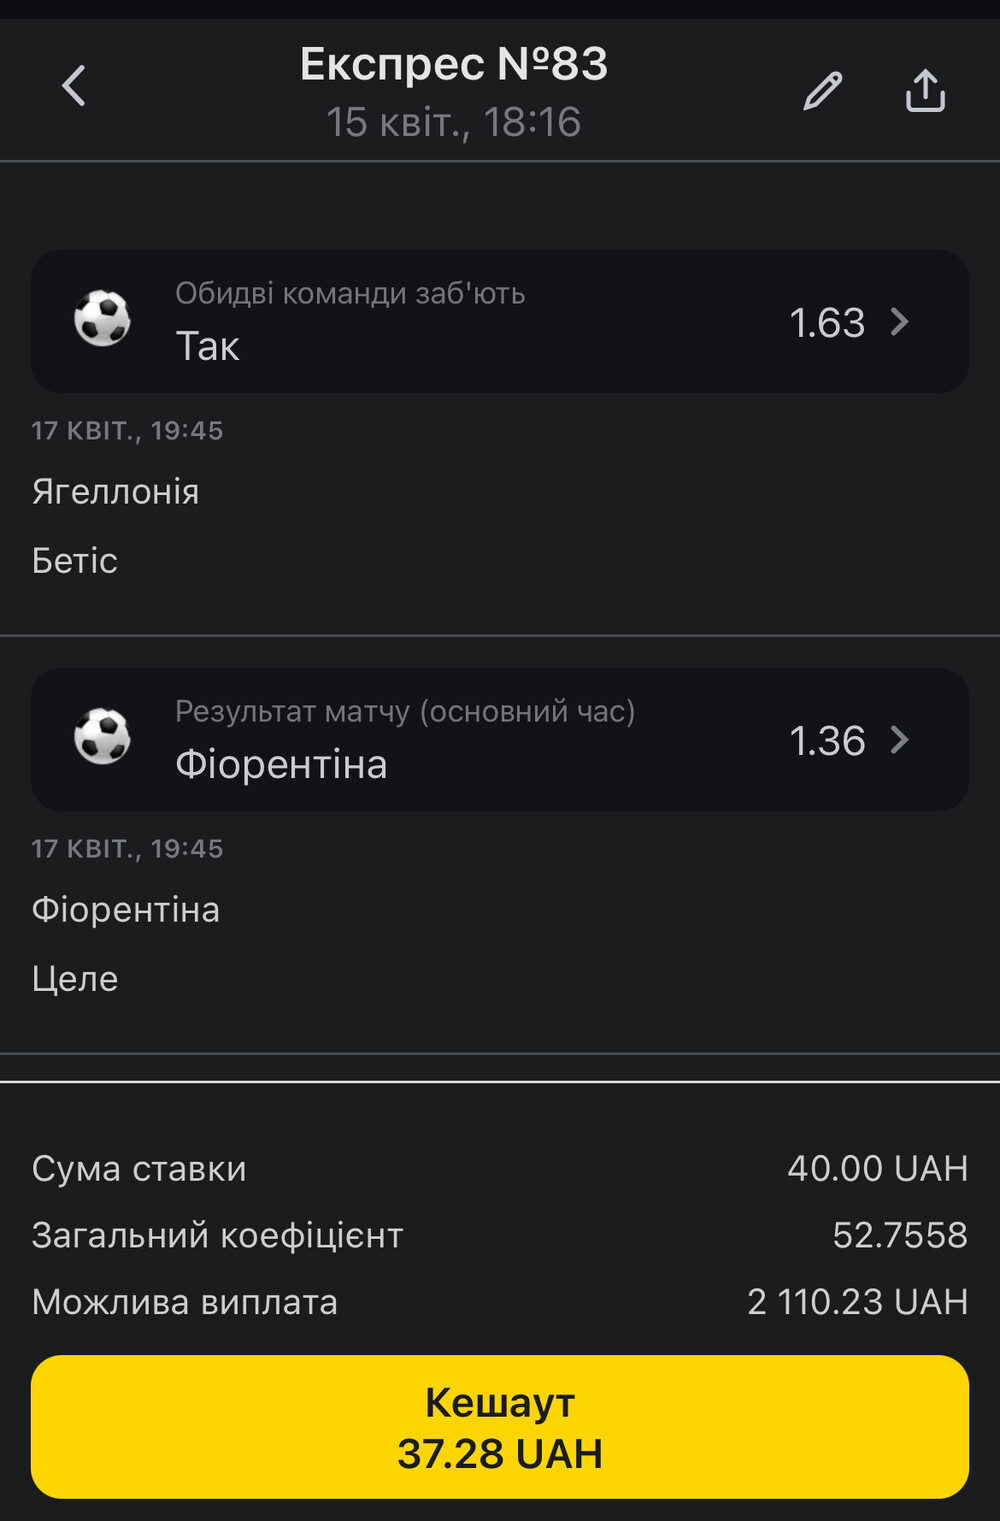Screen dimensions: 1000x1521
Task: Tap the share export icon
Action: pos(925,90)
